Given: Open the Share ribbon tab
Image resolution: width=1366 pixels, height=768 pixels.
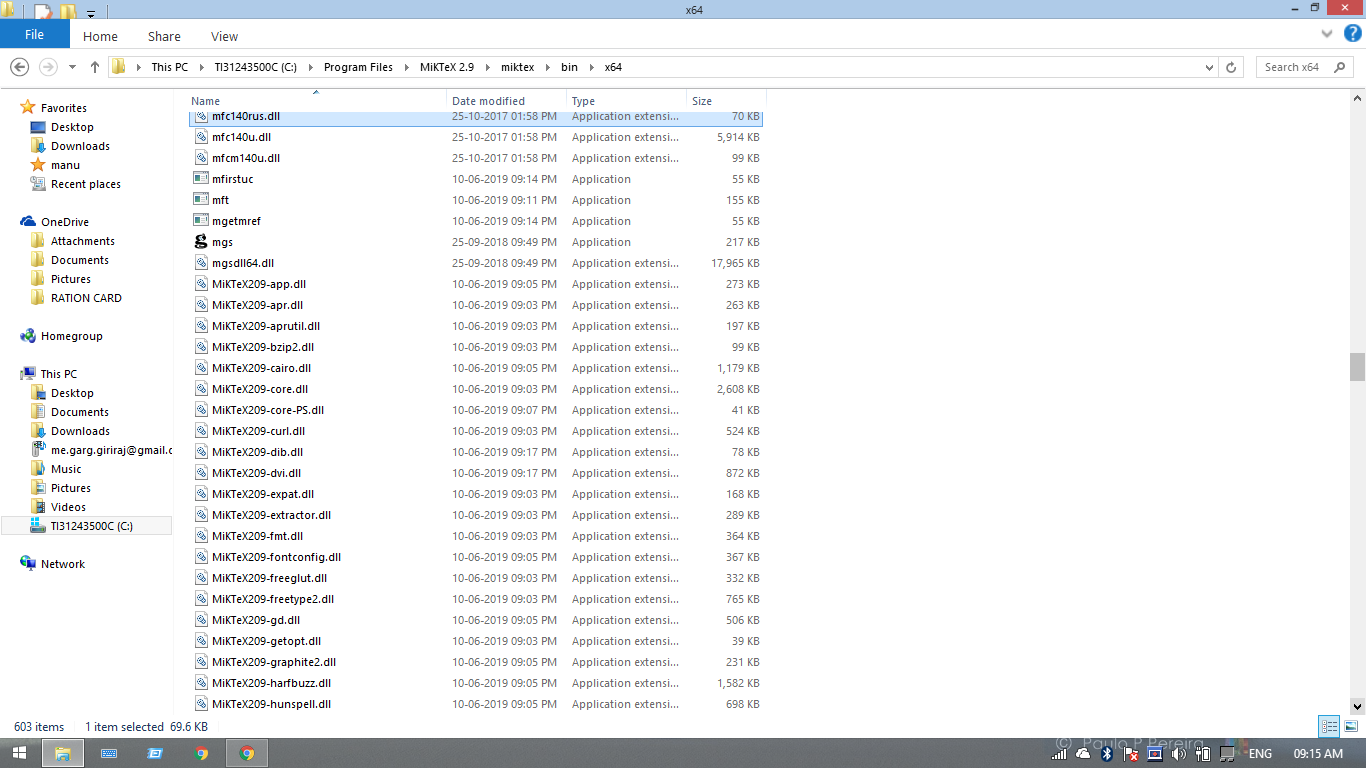Looking at the screenshot, I should 164,36.
